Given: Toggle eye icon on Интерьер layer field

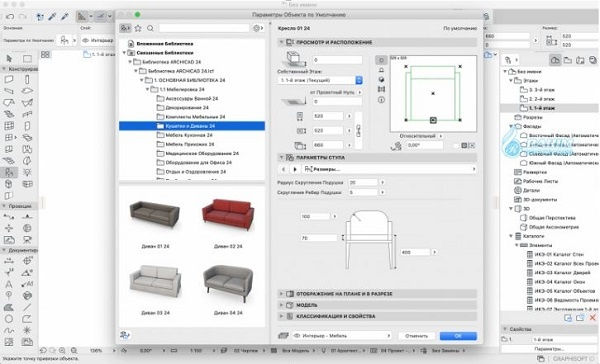Looking at the screenshot, I should (85, 40).
